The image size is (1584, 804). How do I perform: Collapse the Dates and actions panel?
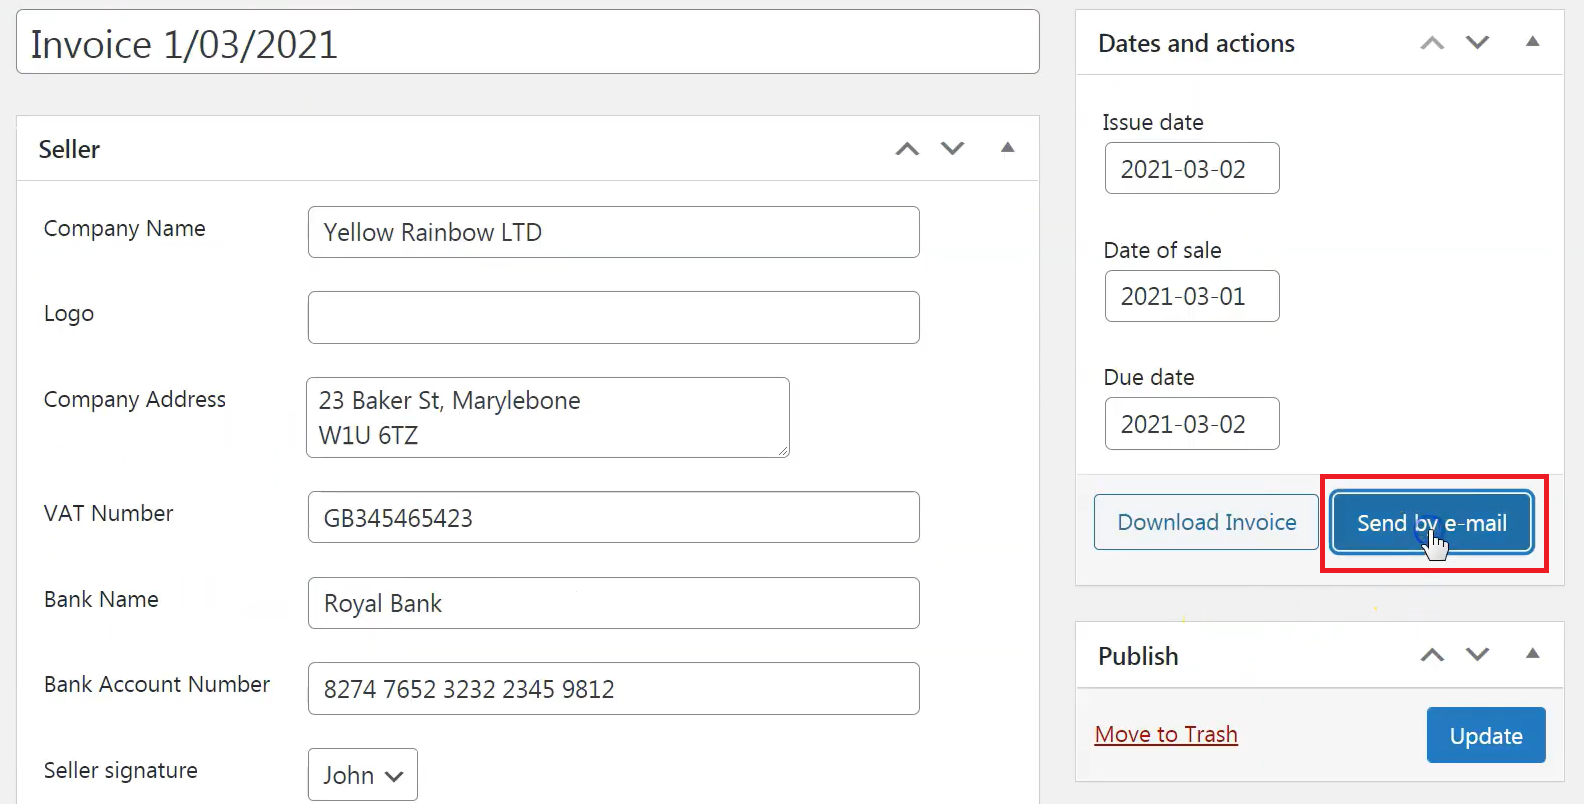tap(1532, 42)
